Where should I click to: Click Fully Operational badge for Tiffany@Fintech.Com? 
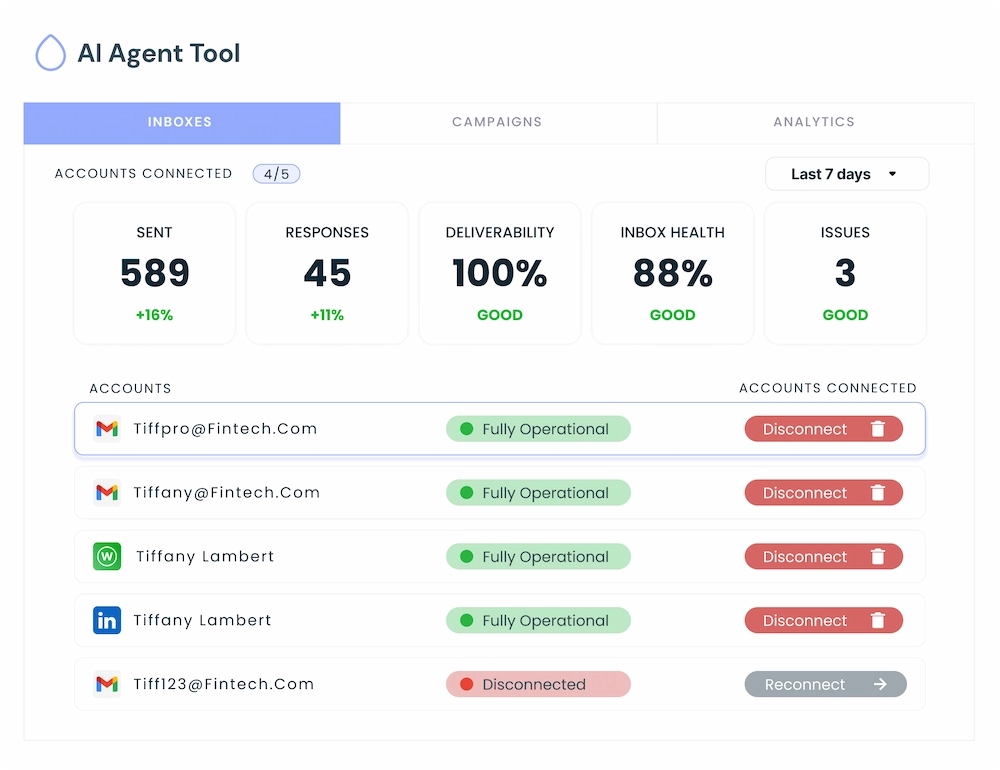pos(538,492)
